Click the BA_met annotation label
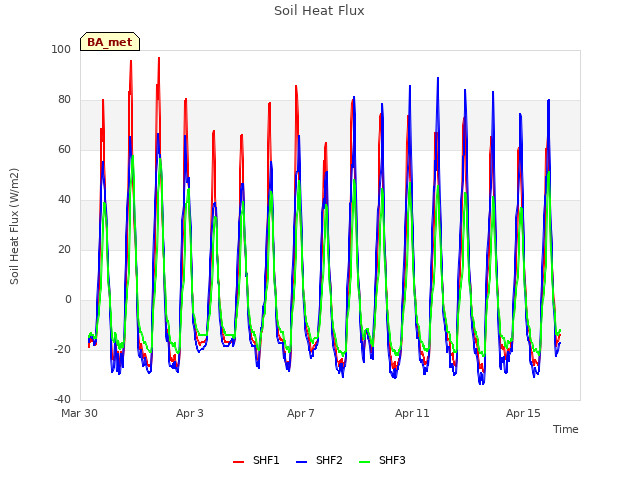The width and height of the screenshot is (640, 480). coord(110,42)
